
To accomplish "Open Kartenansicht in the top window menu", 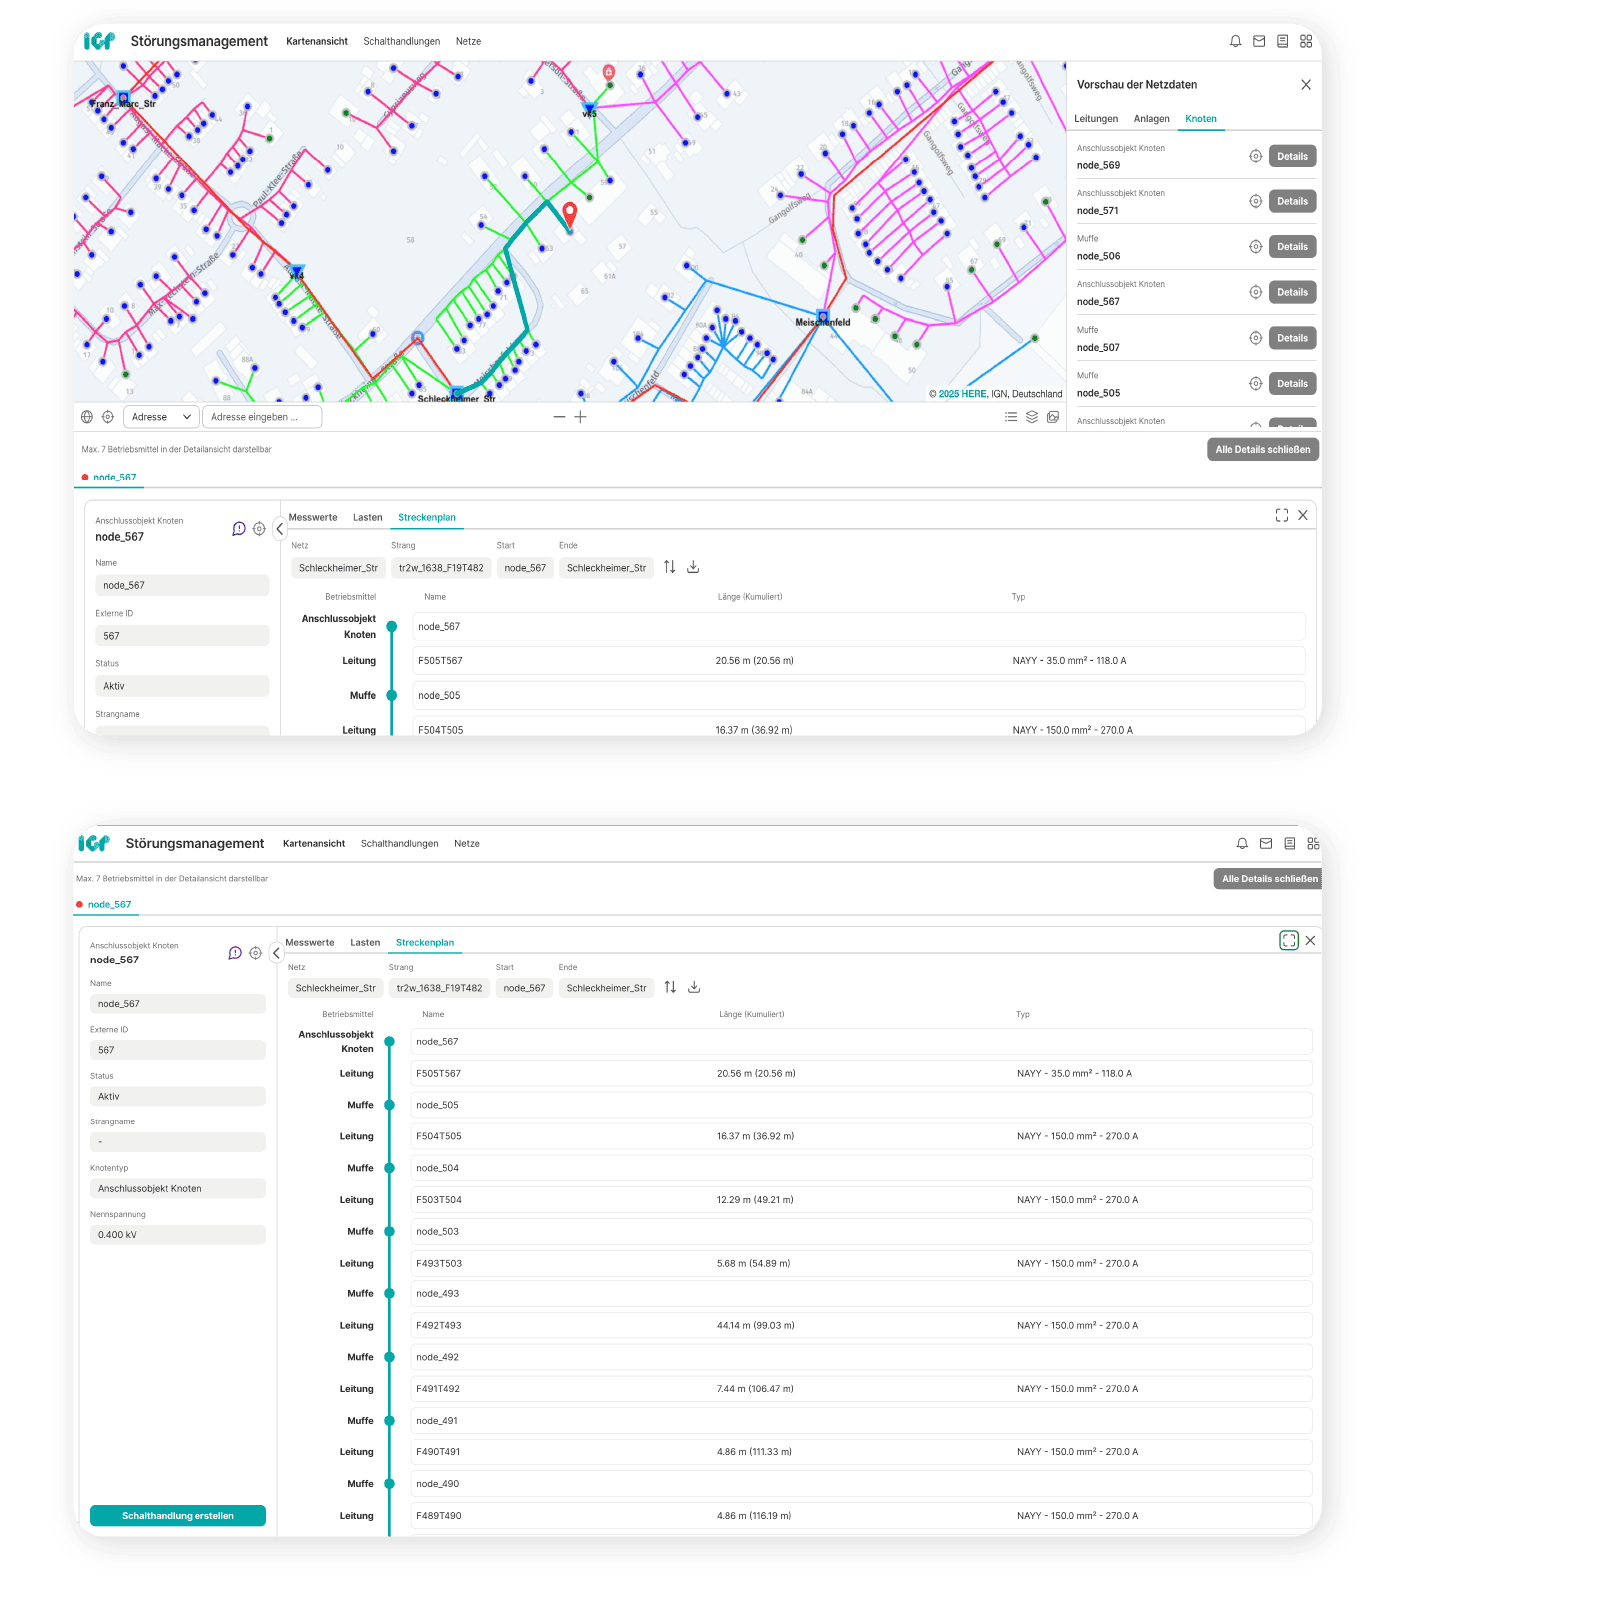I will (317, 41).
